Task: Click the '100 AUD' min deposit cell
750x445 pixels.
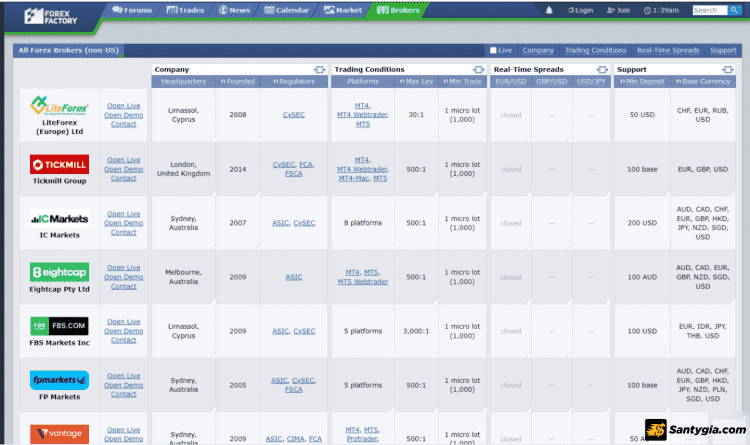Action: click(x=642, y=277)
